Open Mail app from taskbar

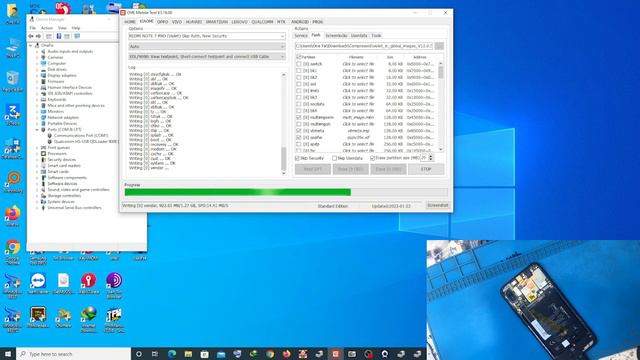point(221,354)
